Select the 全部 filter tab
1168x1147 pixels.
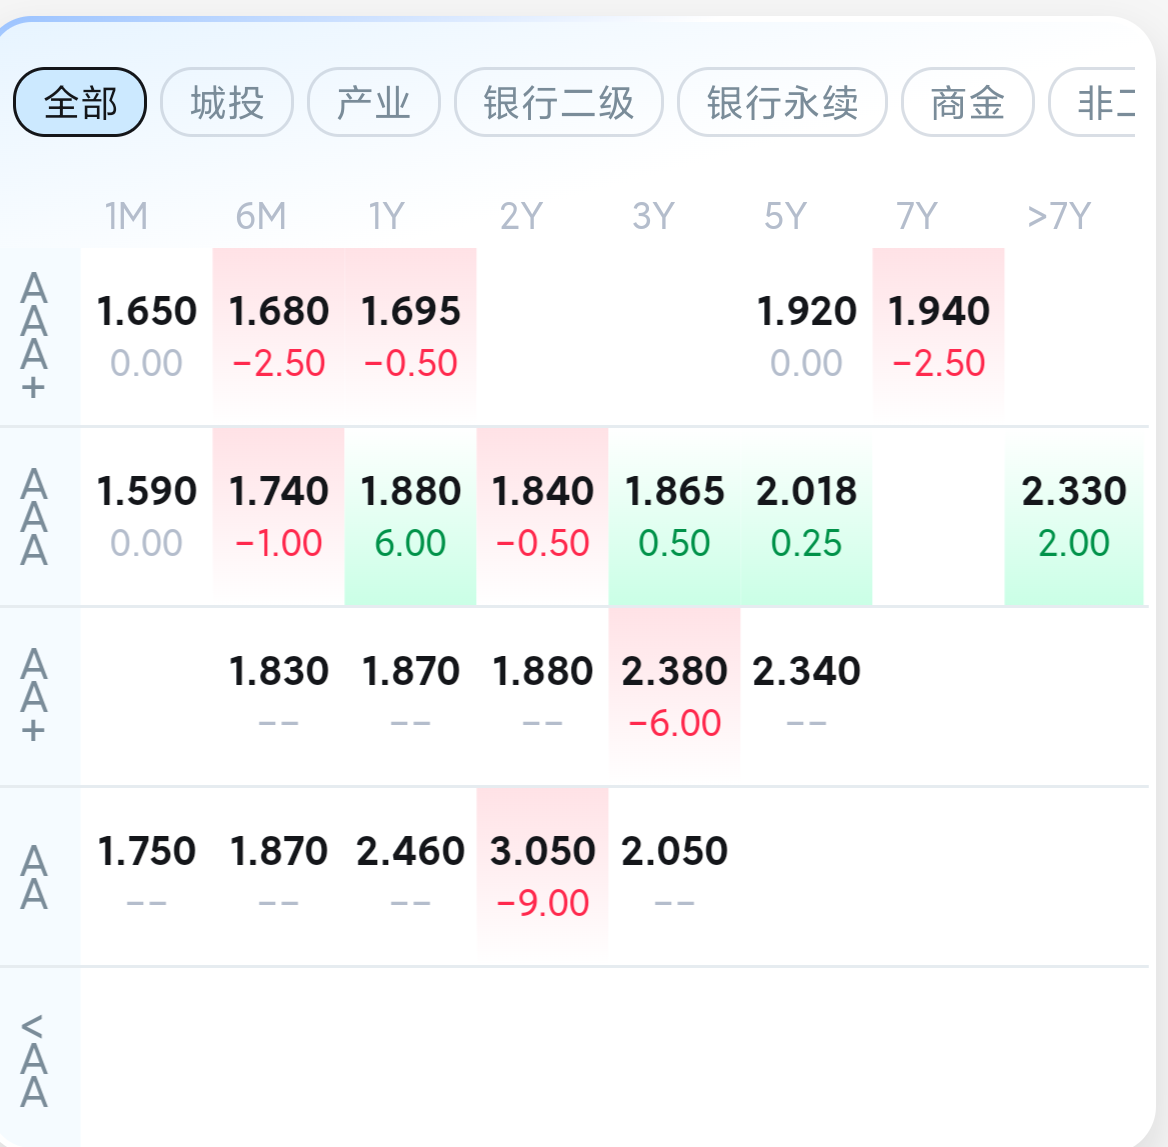pyautogui.click(x=80, y=102)
